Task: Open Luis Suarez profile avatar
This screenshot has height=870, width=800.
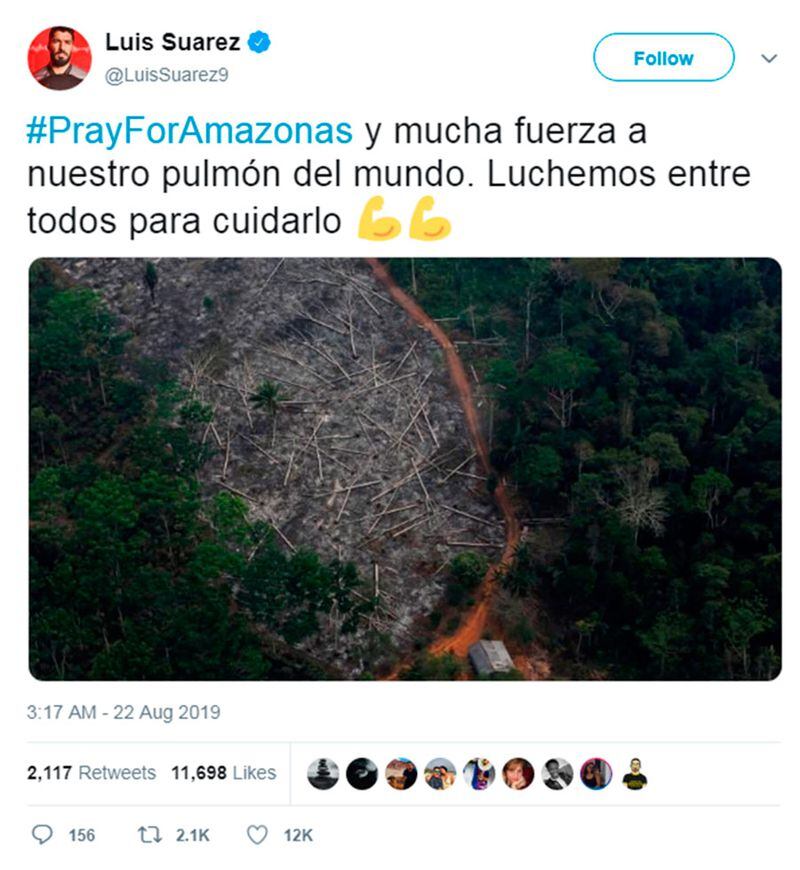Action: (x=60, y=58)
